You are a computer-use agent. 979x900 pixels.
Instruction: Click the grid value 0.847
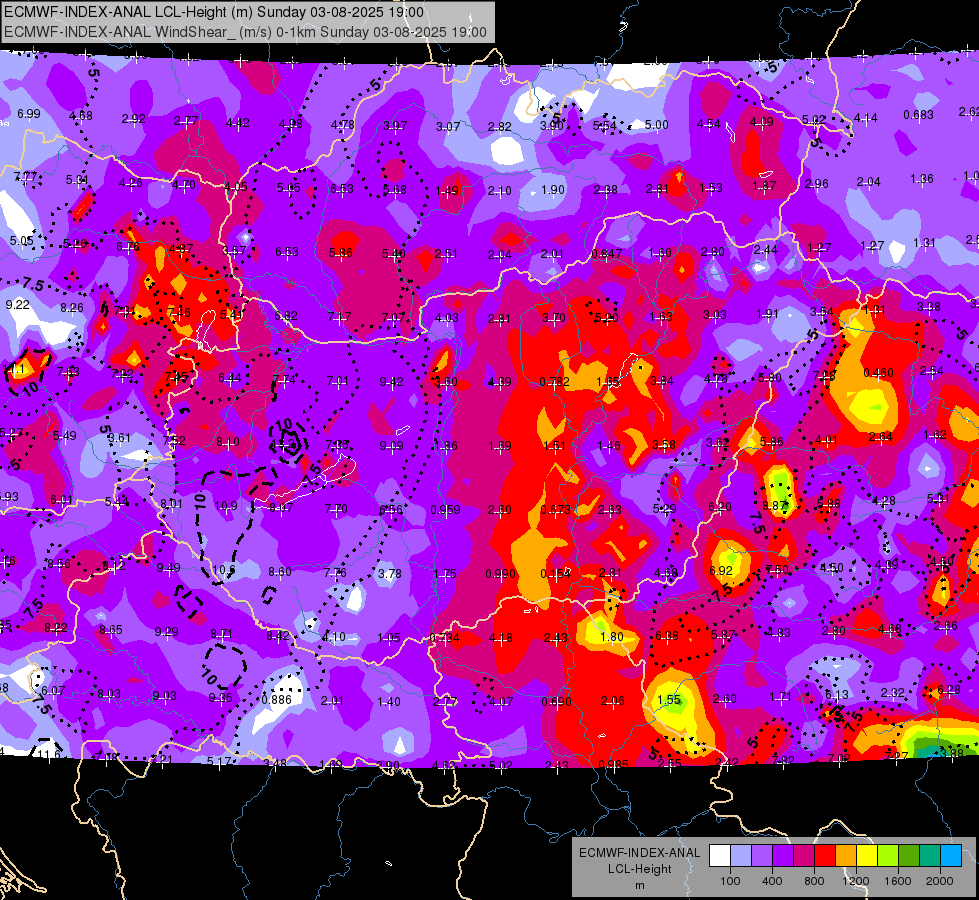(606, 254)
